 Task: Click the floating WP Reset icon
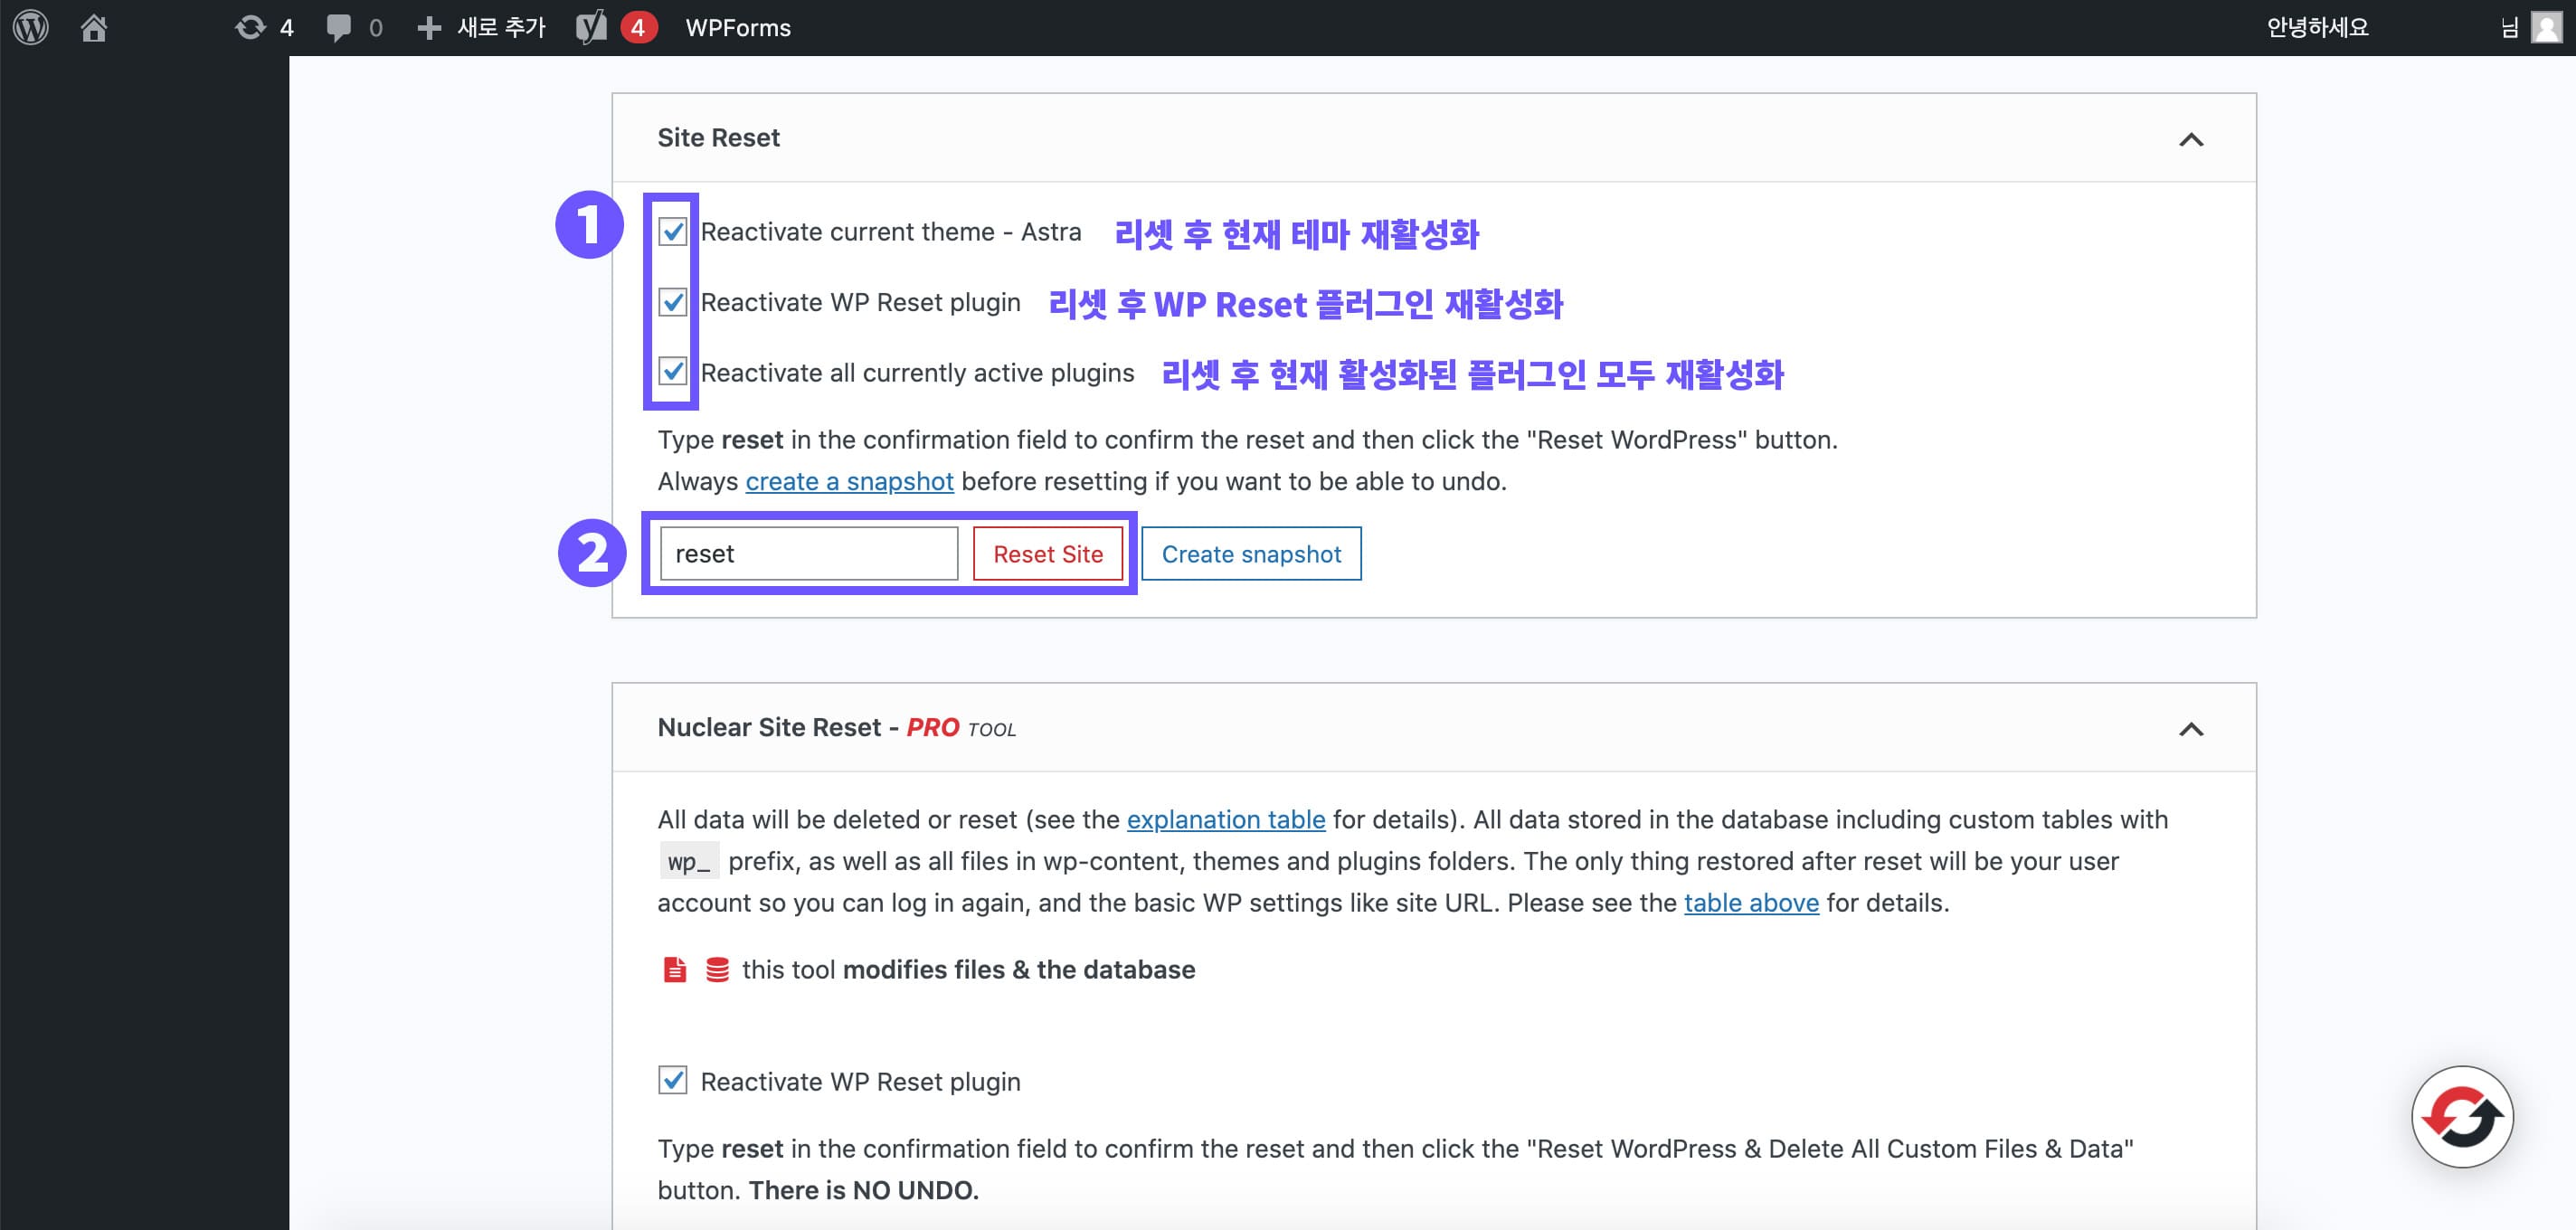(2461, 1116)
